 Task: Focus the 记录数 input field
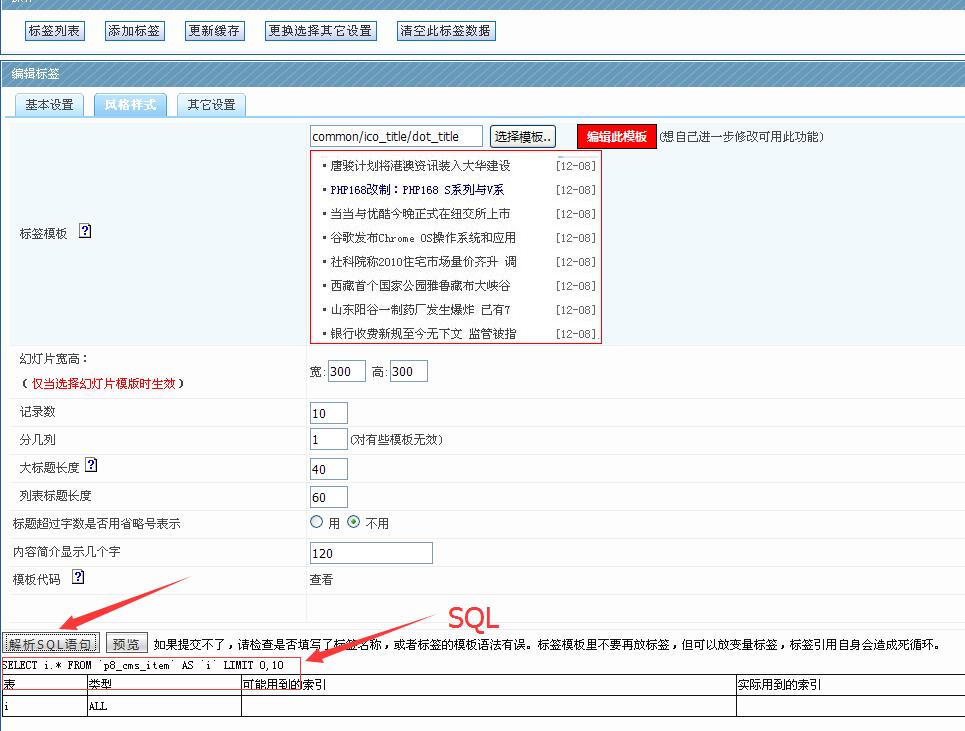point(329,413)
